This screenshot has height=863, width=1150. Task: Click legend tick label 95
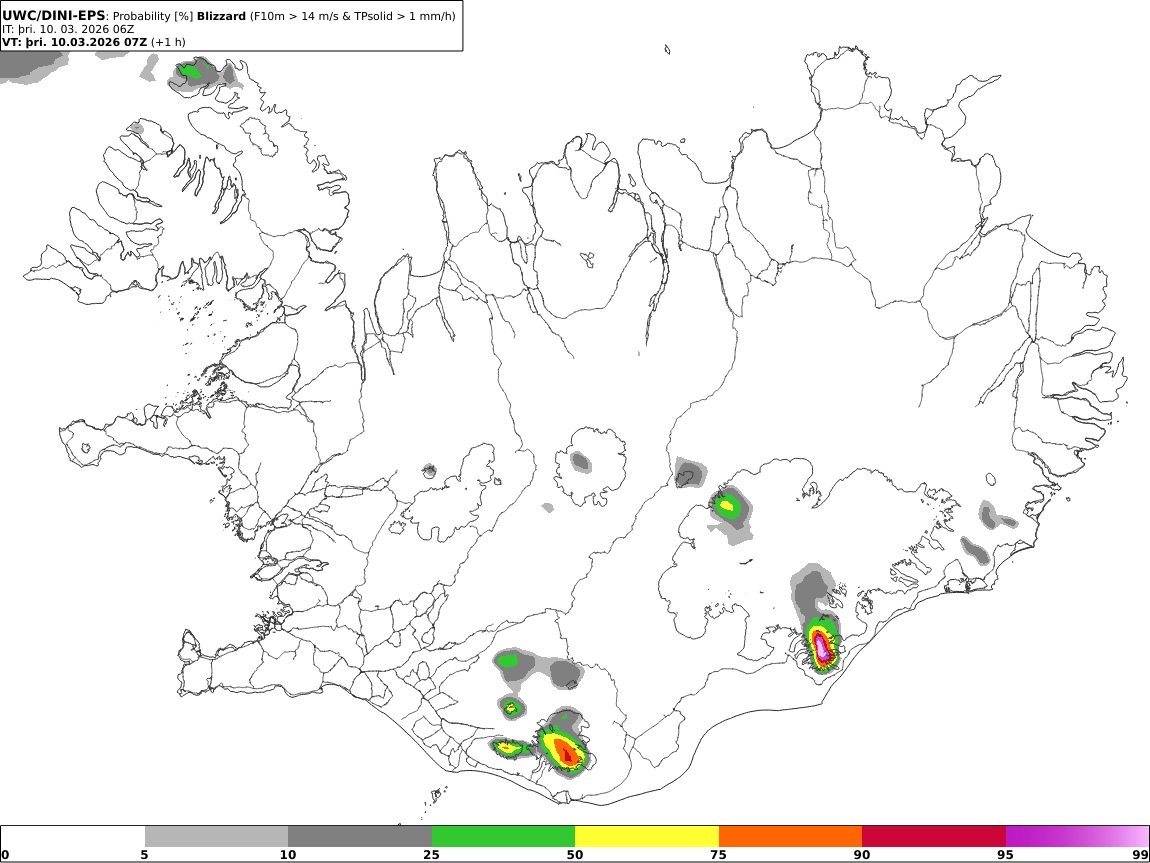point(1006,854)
